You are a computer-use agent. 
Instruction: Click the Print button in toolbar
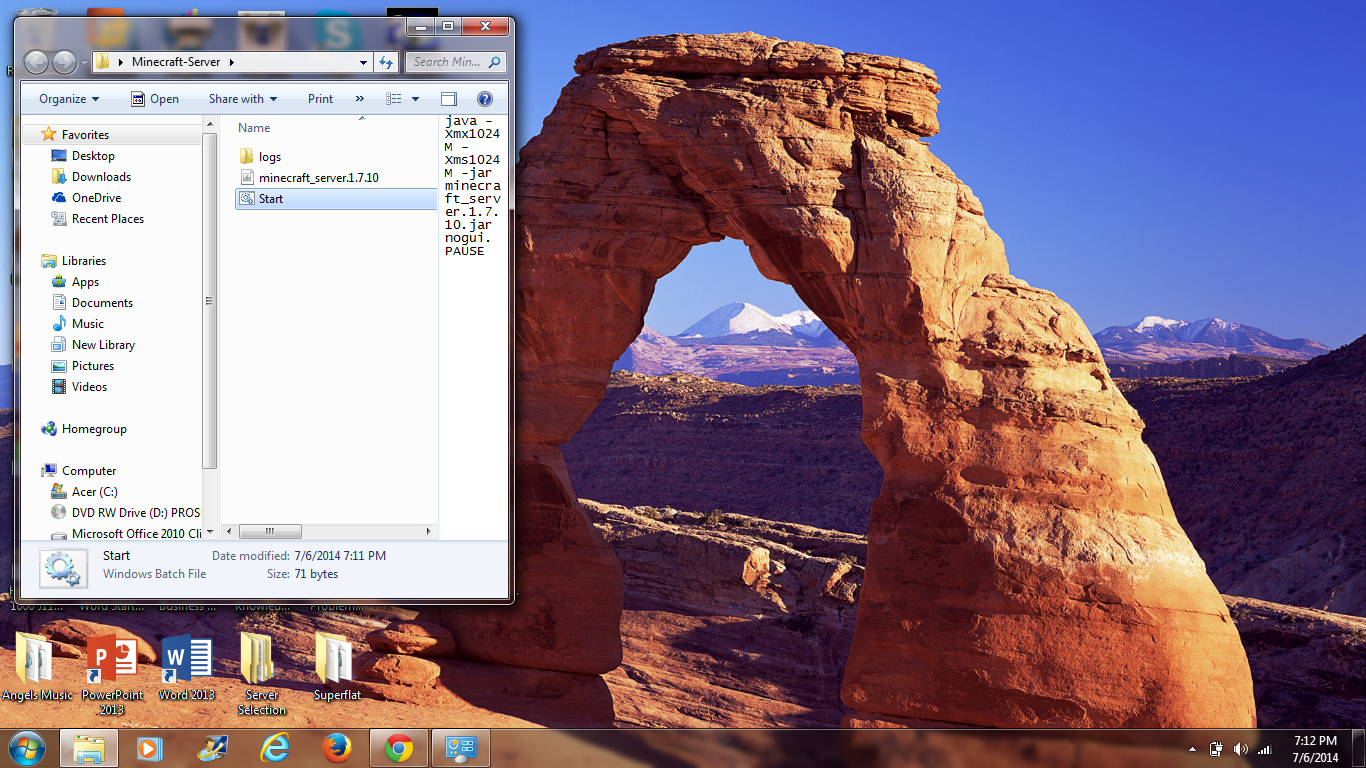[320, 99]
